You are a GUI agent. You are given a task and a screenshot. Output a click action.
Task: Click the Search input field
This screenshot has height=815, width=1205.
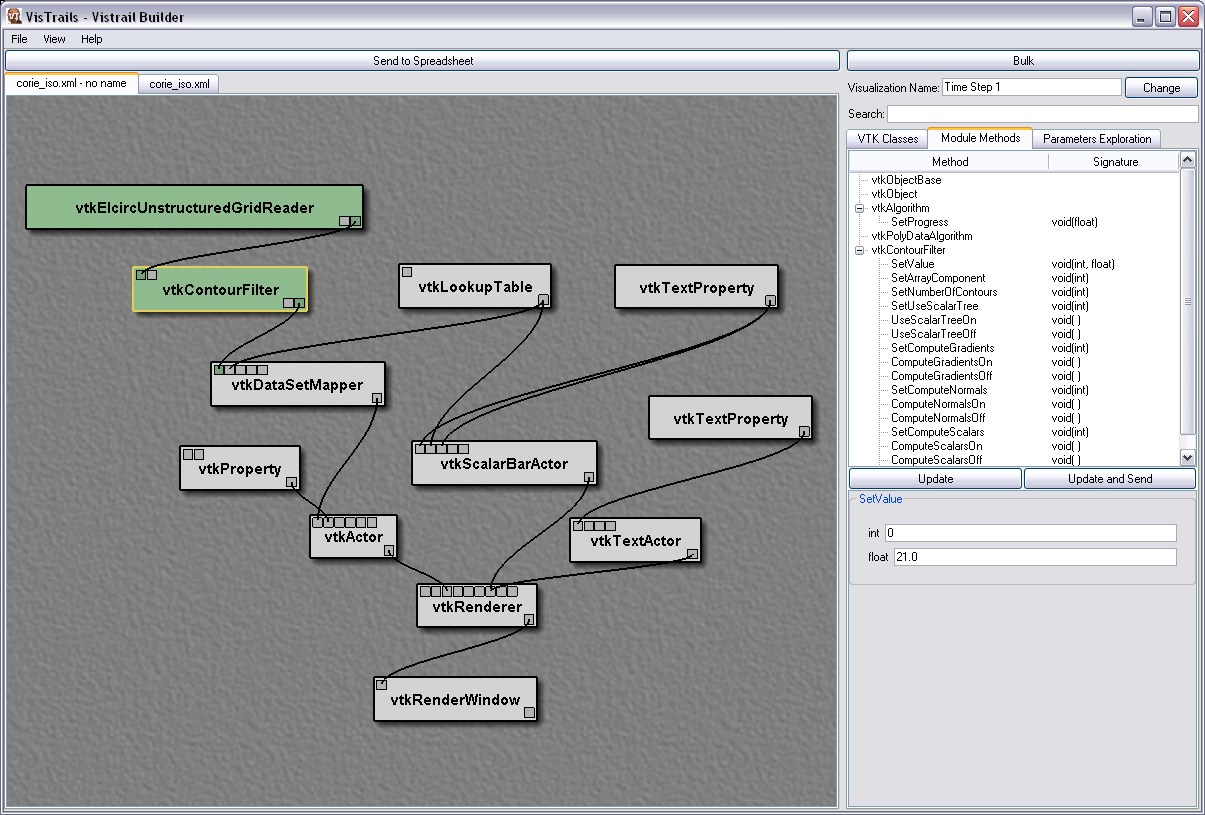[1042, 114]
